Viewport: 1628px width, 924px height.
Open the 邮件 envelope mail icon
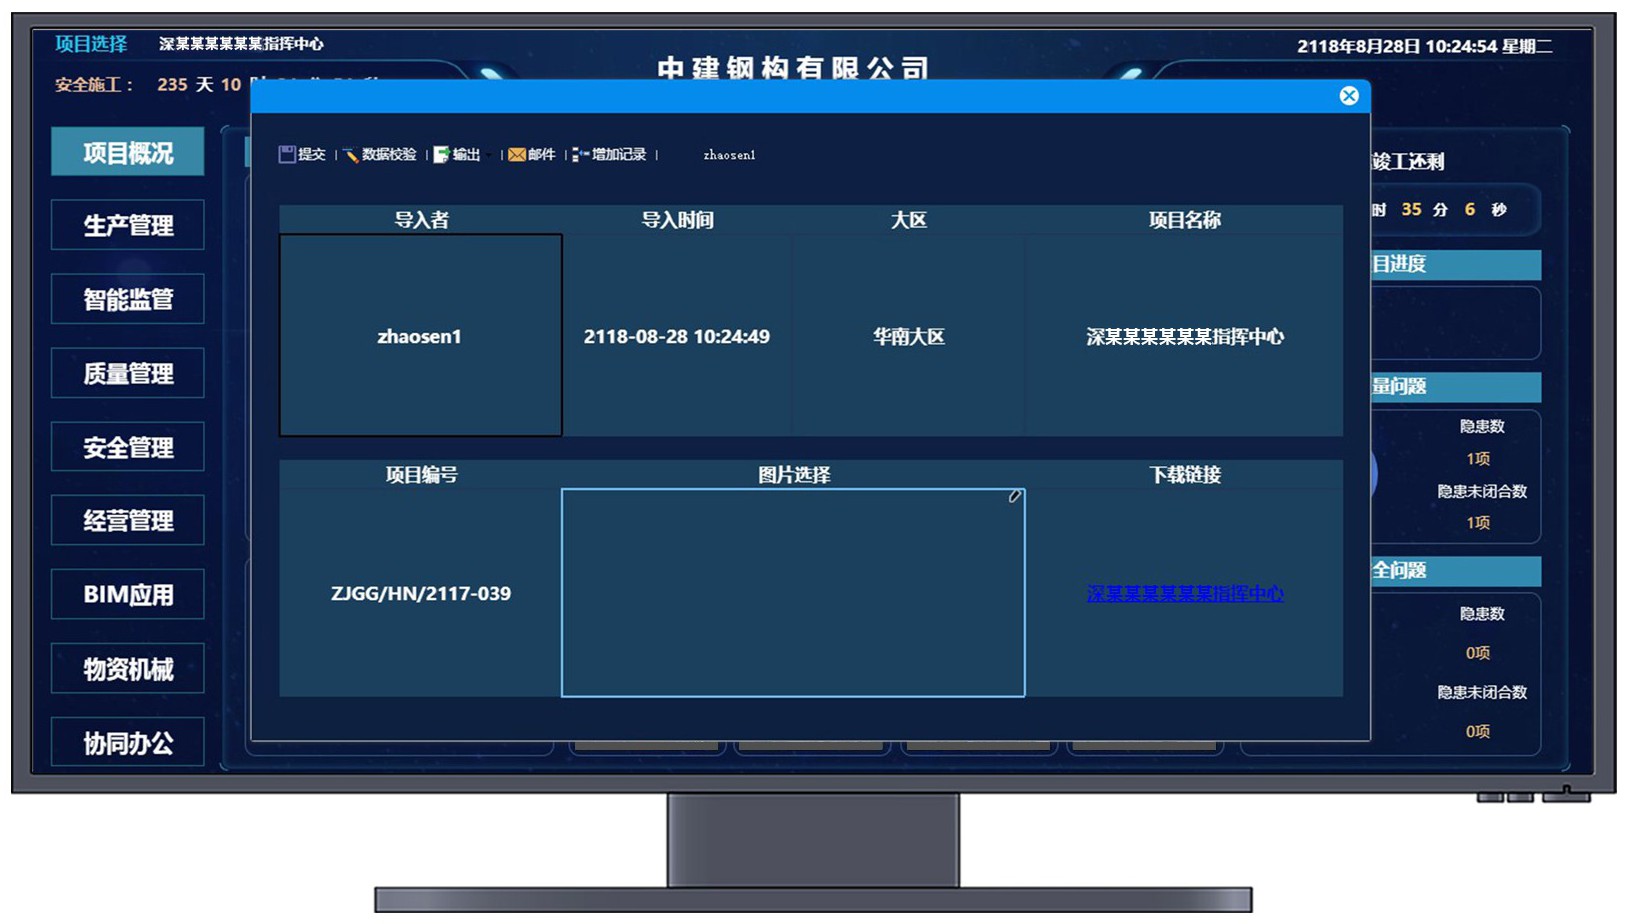517,154
